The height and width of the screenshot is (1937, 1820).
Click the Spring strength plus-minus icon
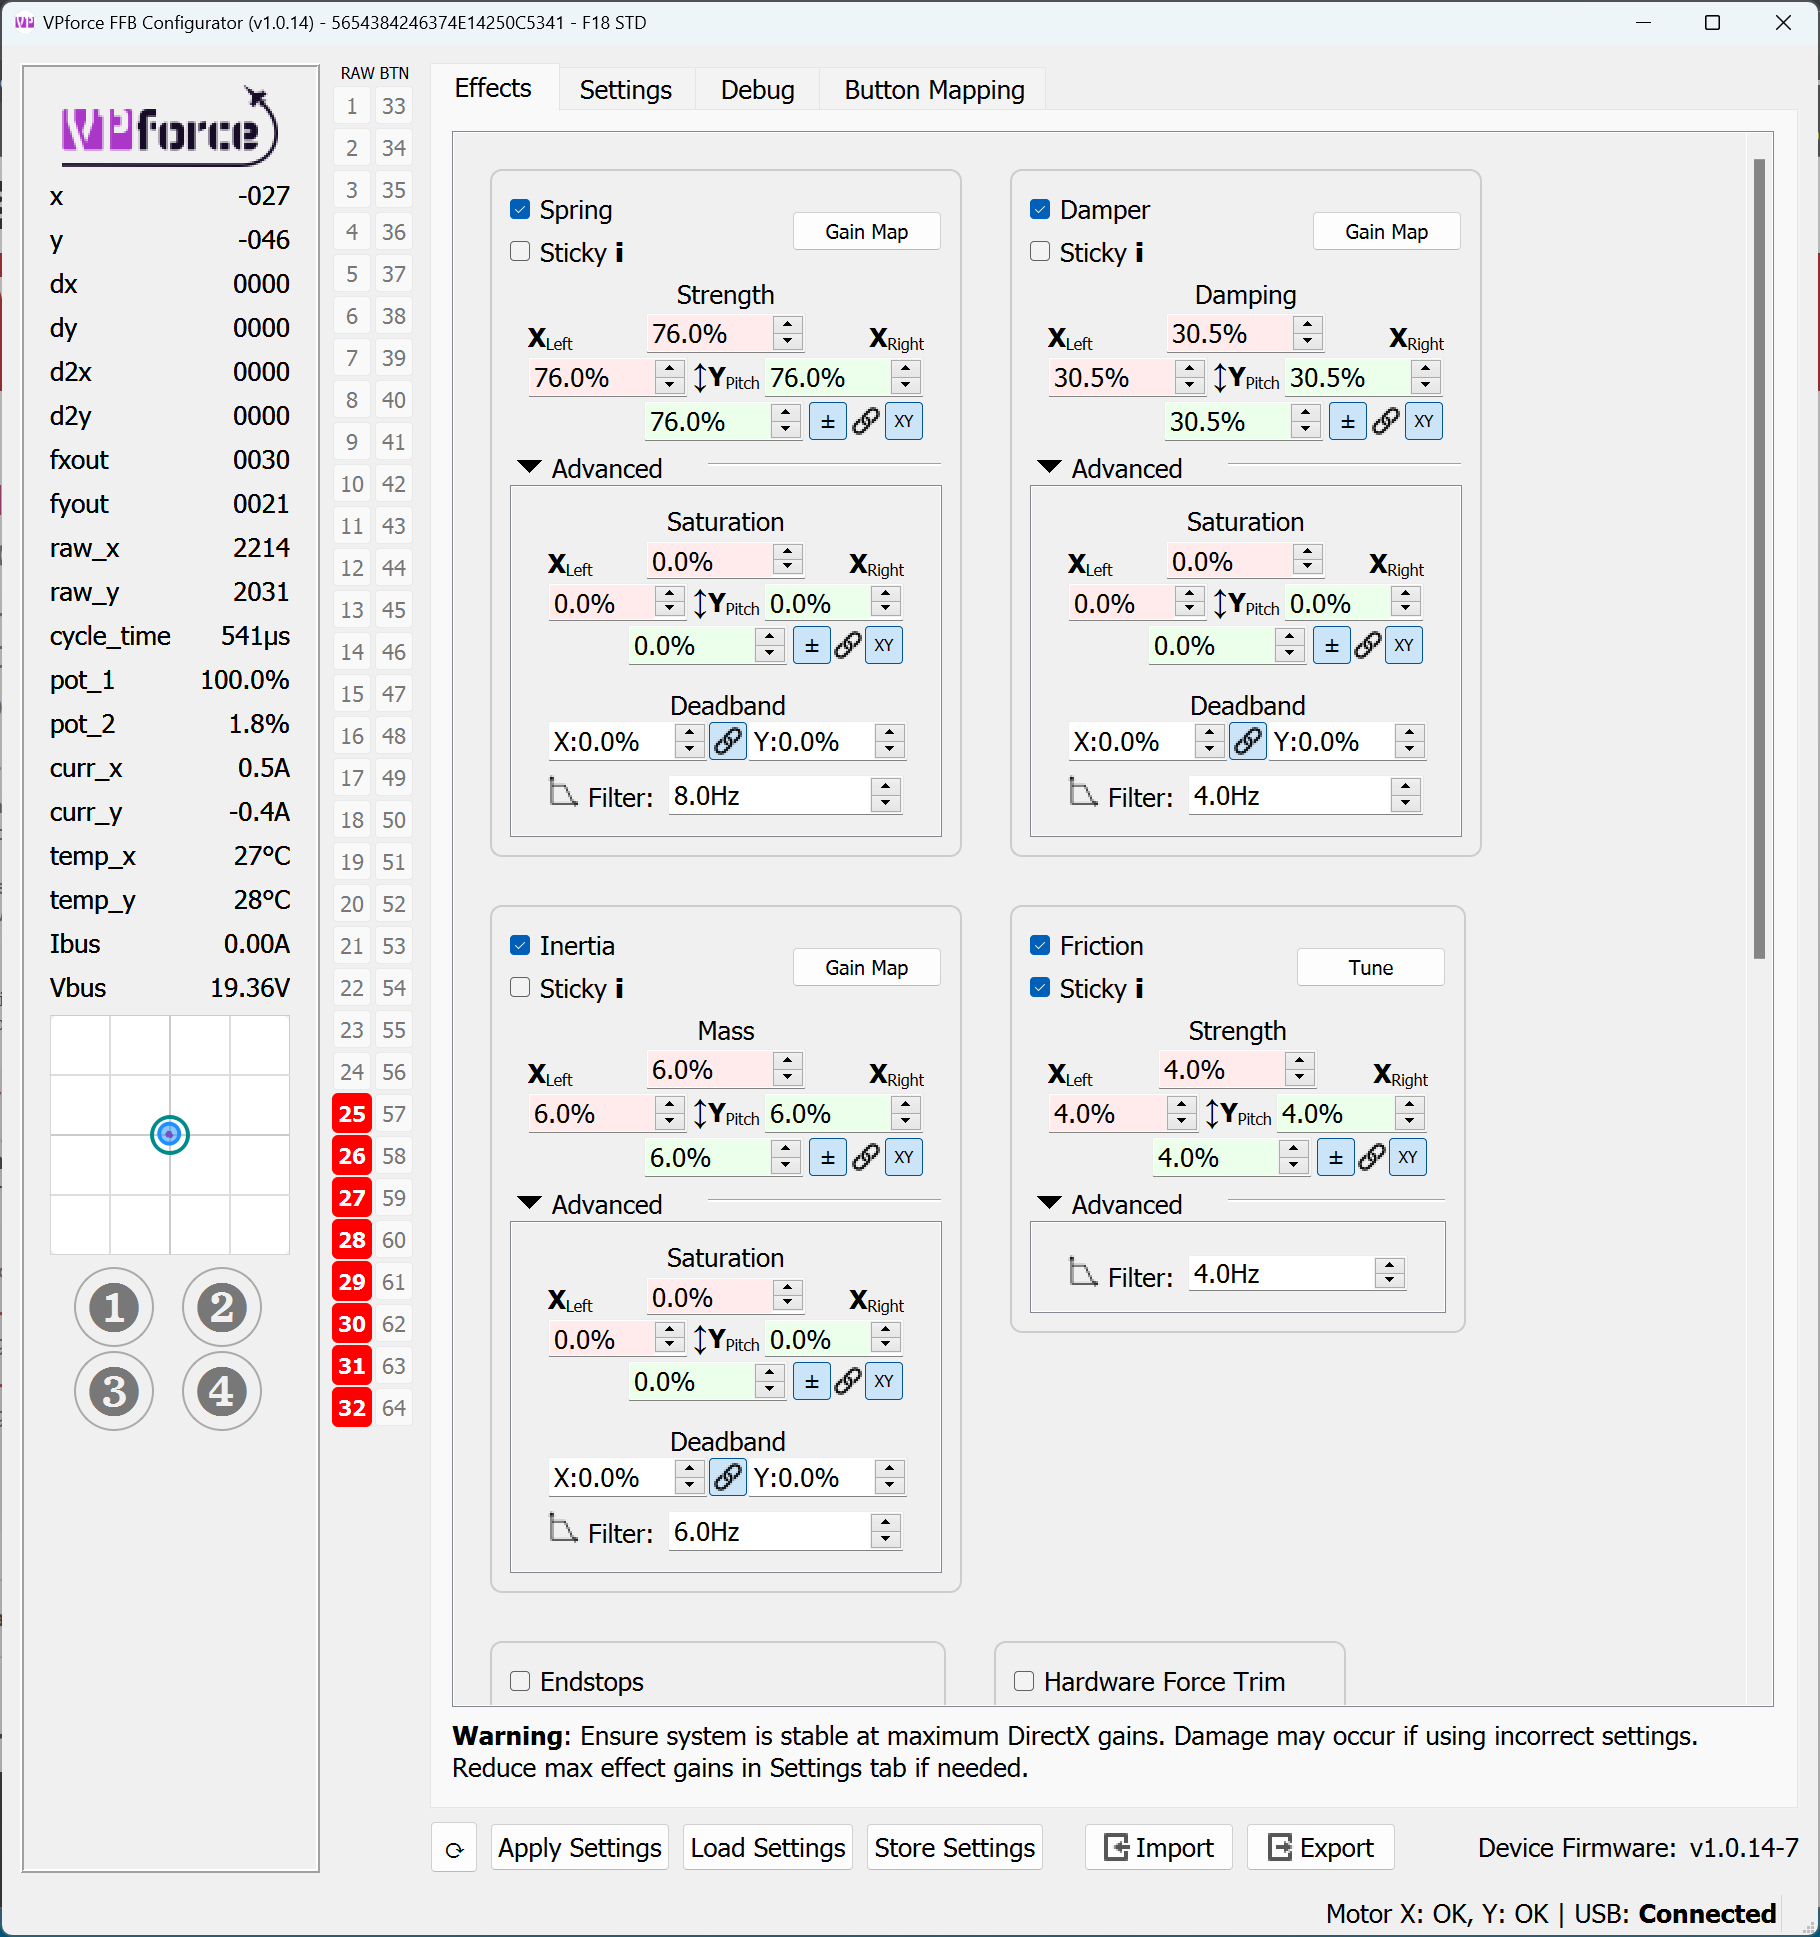[828, 422]
